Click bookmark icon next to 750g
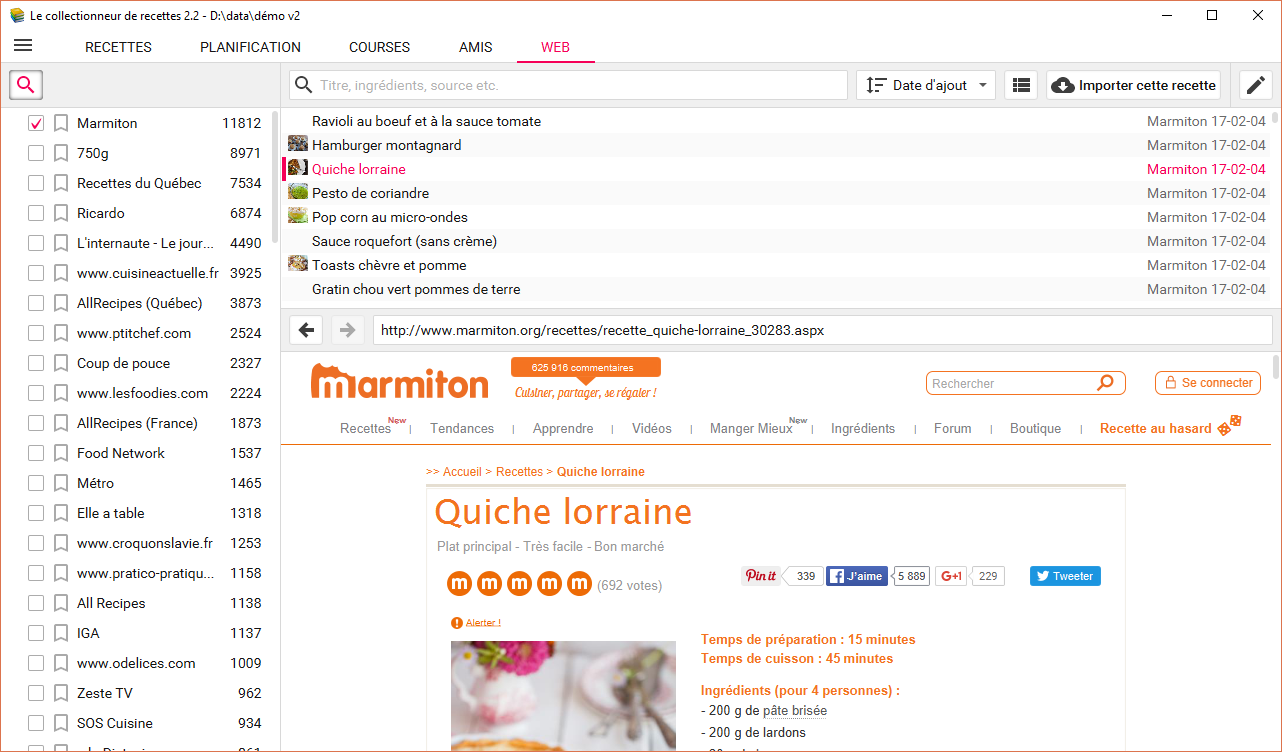 [x=61, y=153]
